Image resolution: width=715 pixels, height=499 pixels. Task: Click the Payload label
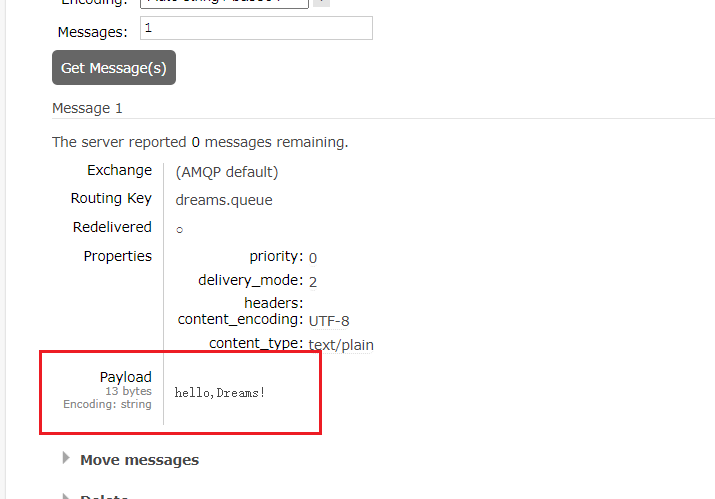[125, 377]
